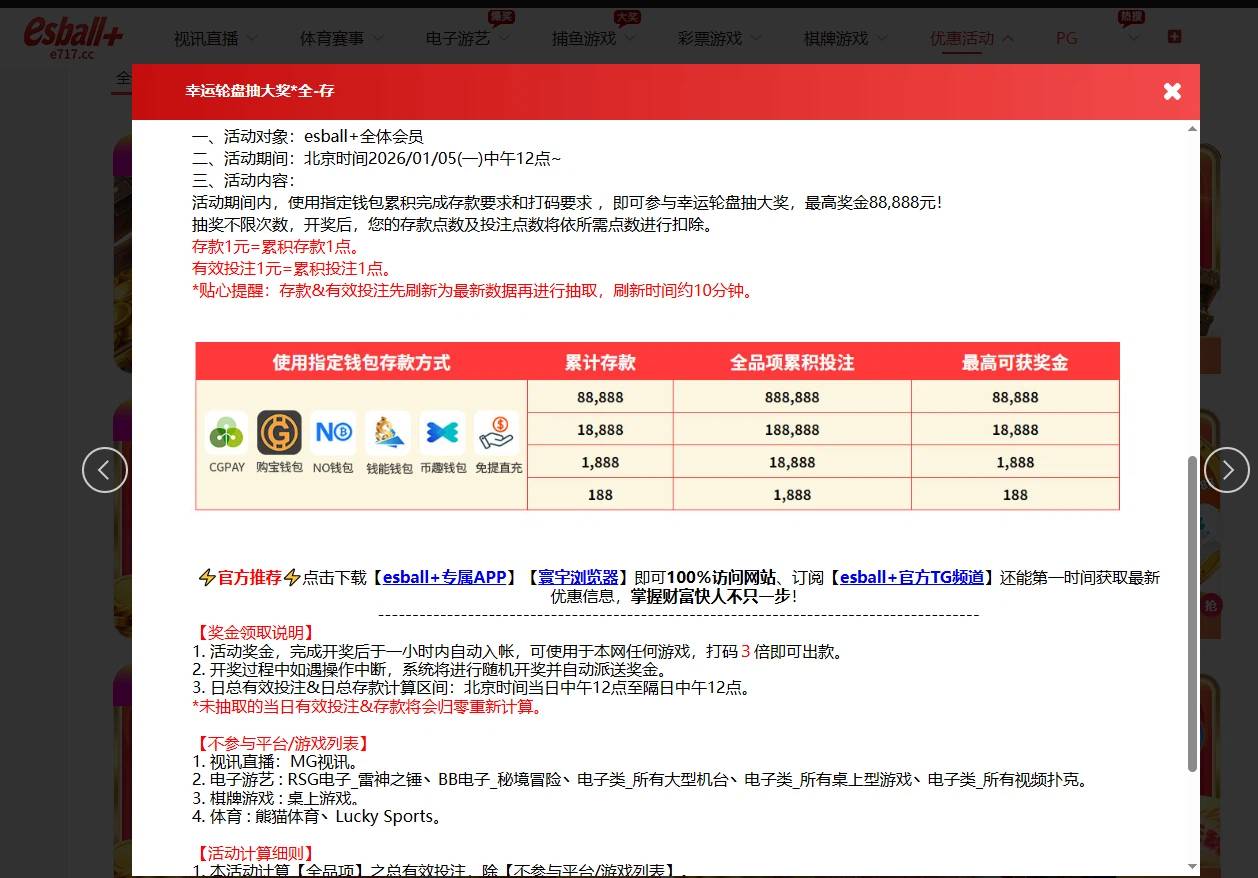Collapse the 优惠活动 up chevron

pyautogui.click(x=1007, y=38)
